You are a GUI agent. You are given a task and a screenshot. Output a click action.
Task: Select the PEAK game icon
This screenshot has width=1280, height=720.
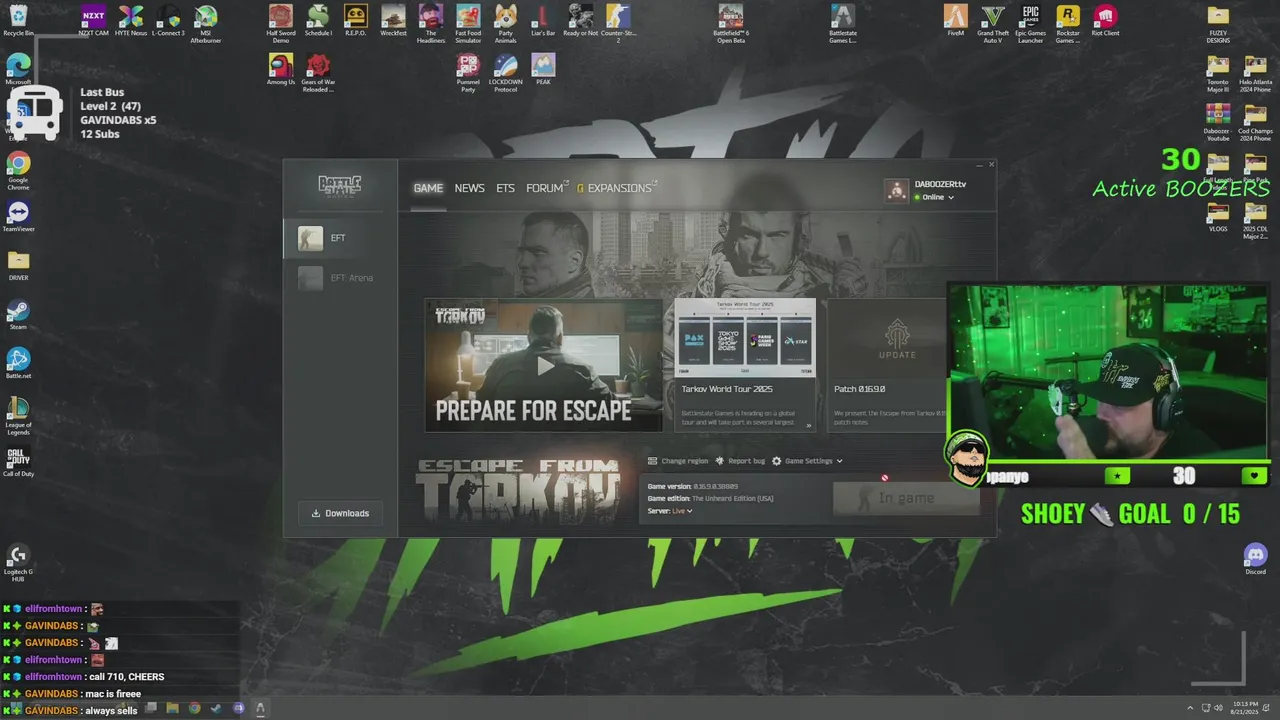pyautogui.click(x=543, y=70)
